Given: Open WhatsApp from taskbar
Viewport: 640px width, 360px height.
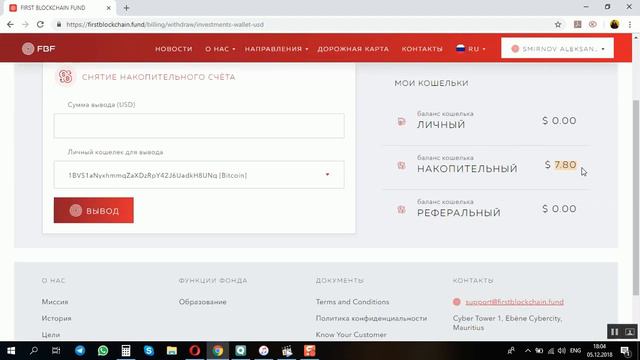Looking at the screenshot, I should tap(103, 351).
